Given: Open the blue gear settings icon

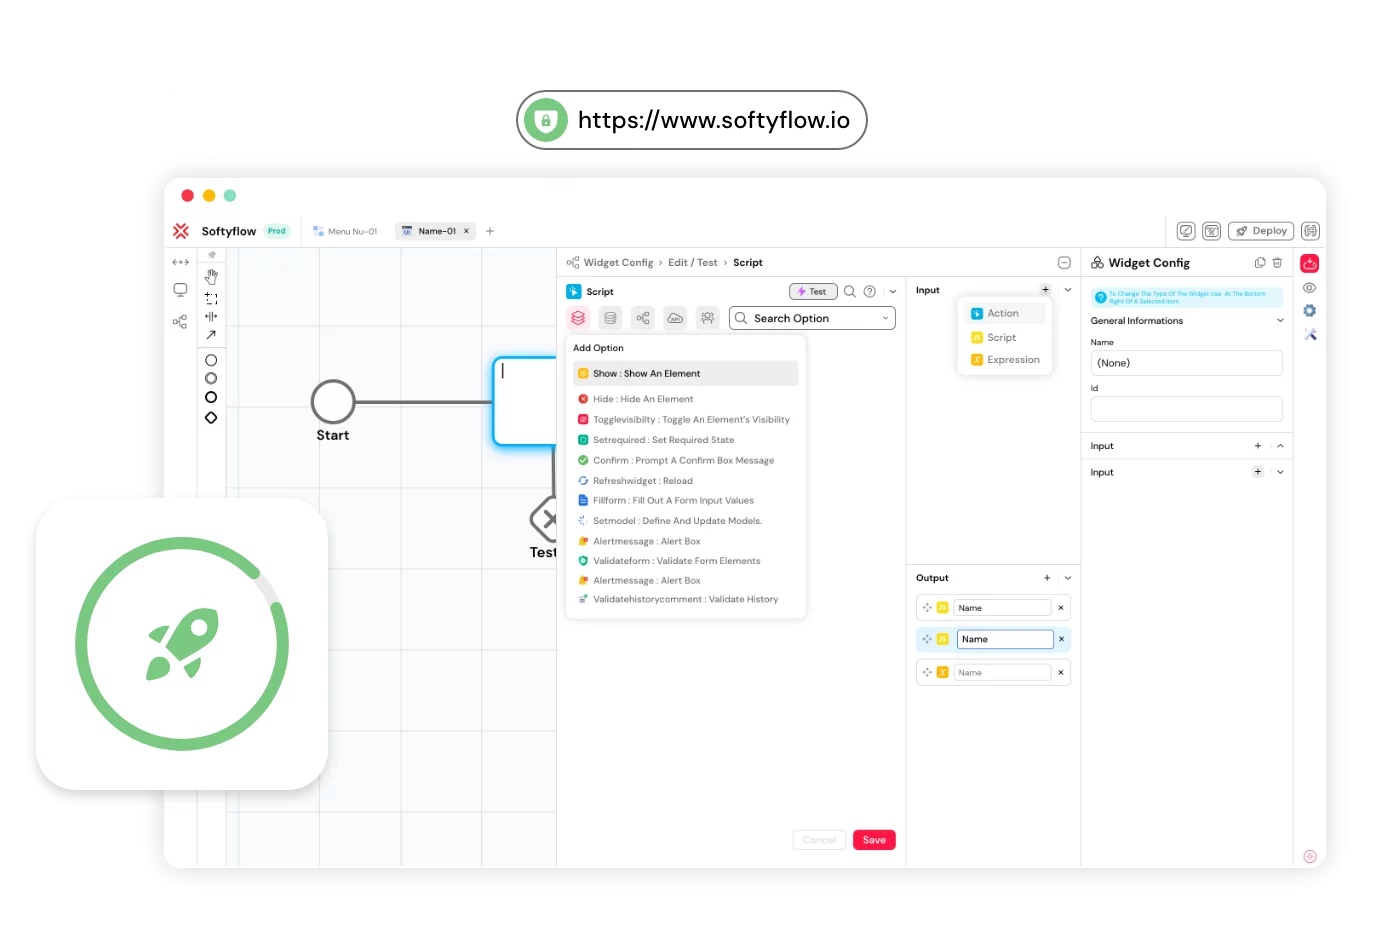Looking at the screenshot, I should (x=1310, y=311).
